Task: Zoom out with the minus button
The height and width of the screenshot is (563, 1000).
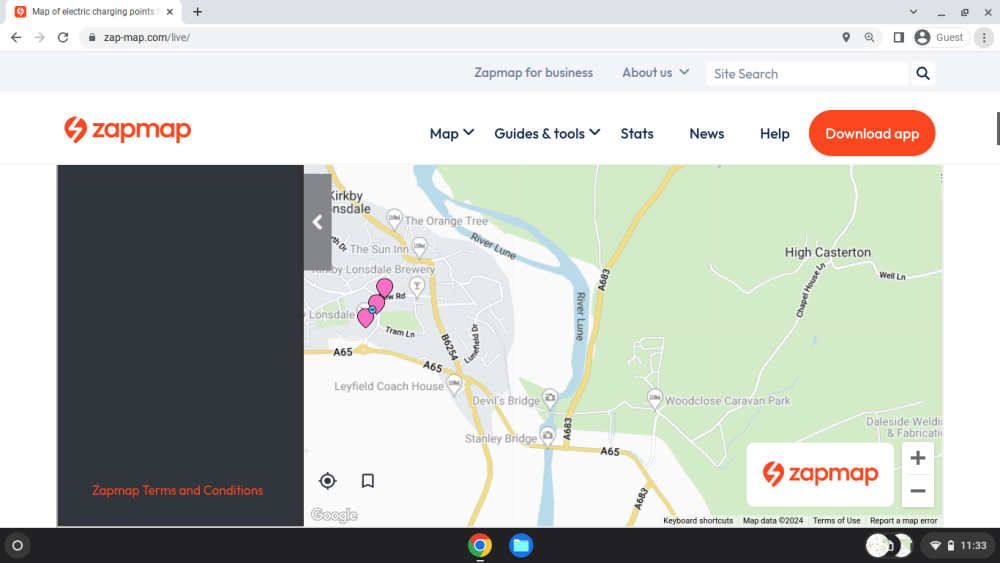Action: pyautogui.click(x=918, y=491)
